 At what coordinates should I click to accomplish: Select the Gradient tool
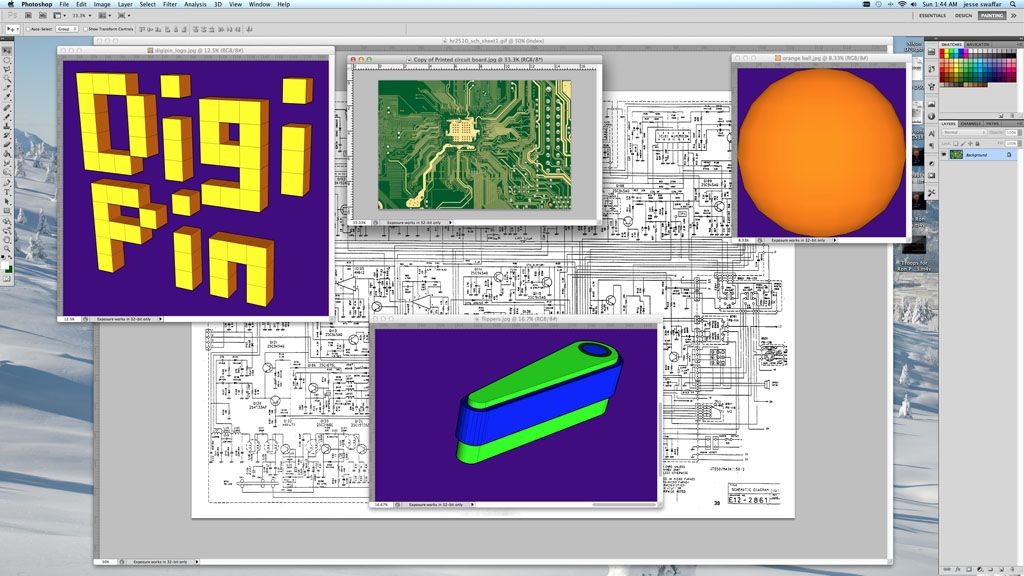(x=7, y=154)
